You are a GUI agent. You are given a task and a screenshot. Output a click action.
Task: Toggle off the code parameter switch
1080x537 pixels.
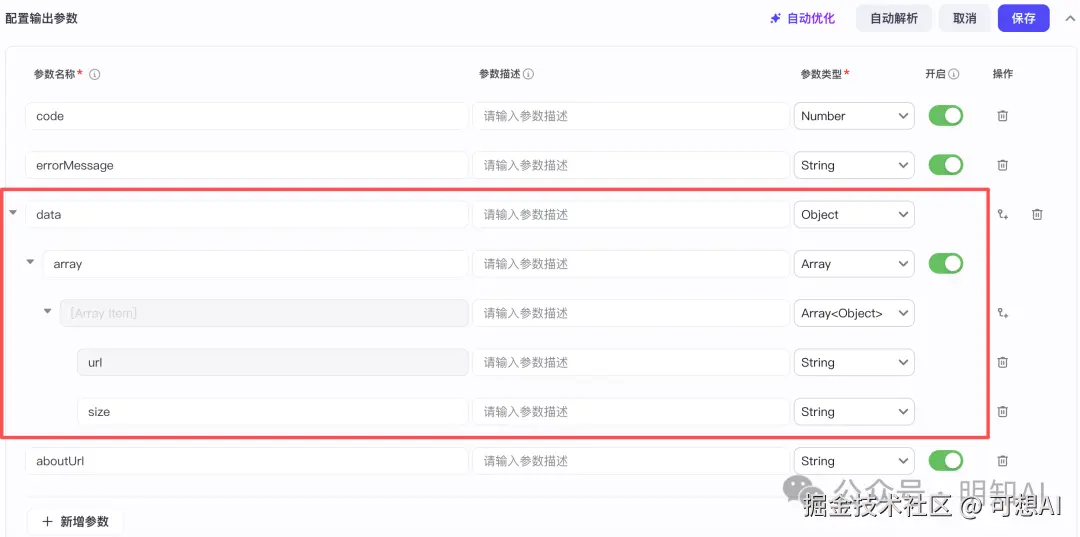click(945, 116)
